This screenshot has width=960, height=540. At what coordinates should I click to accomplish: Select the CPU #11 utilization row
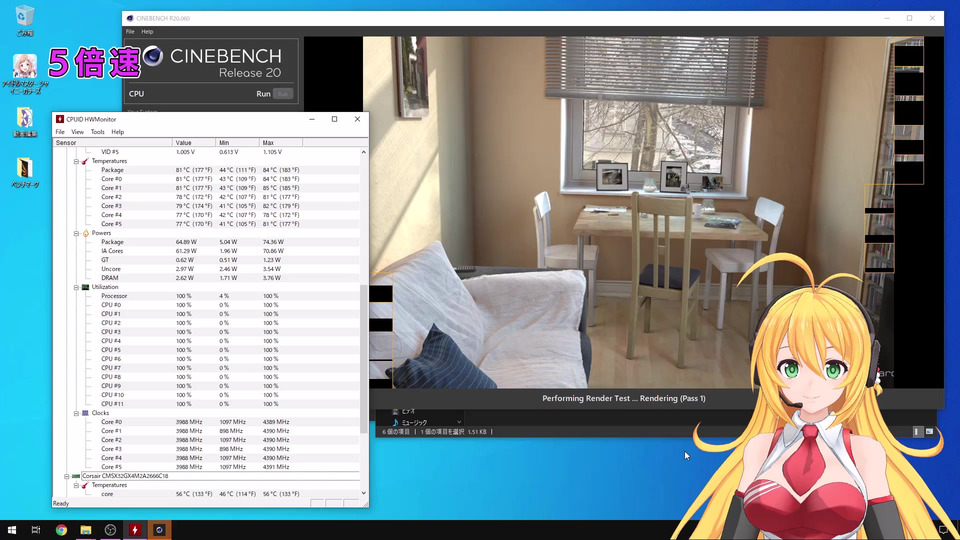click(x=206, y=404)
